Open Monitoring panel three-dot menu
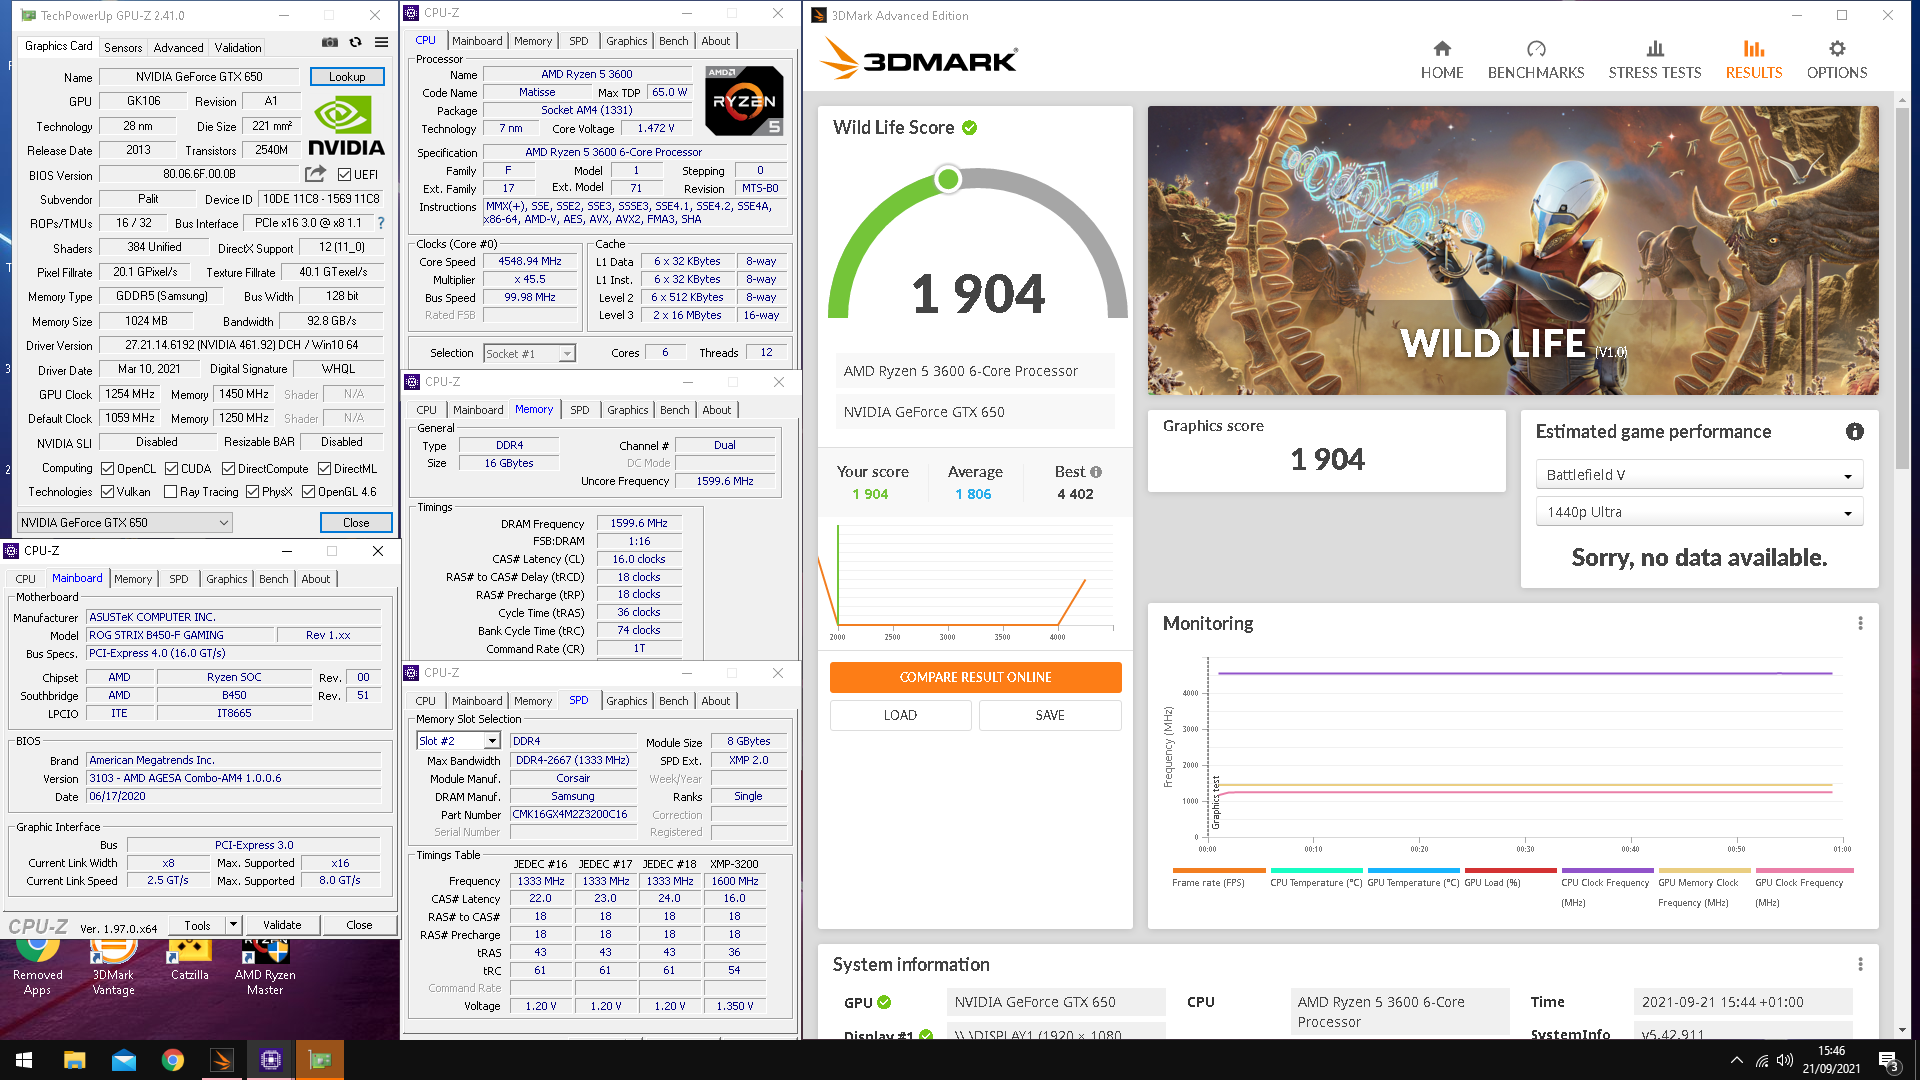 pos(1860,623)
